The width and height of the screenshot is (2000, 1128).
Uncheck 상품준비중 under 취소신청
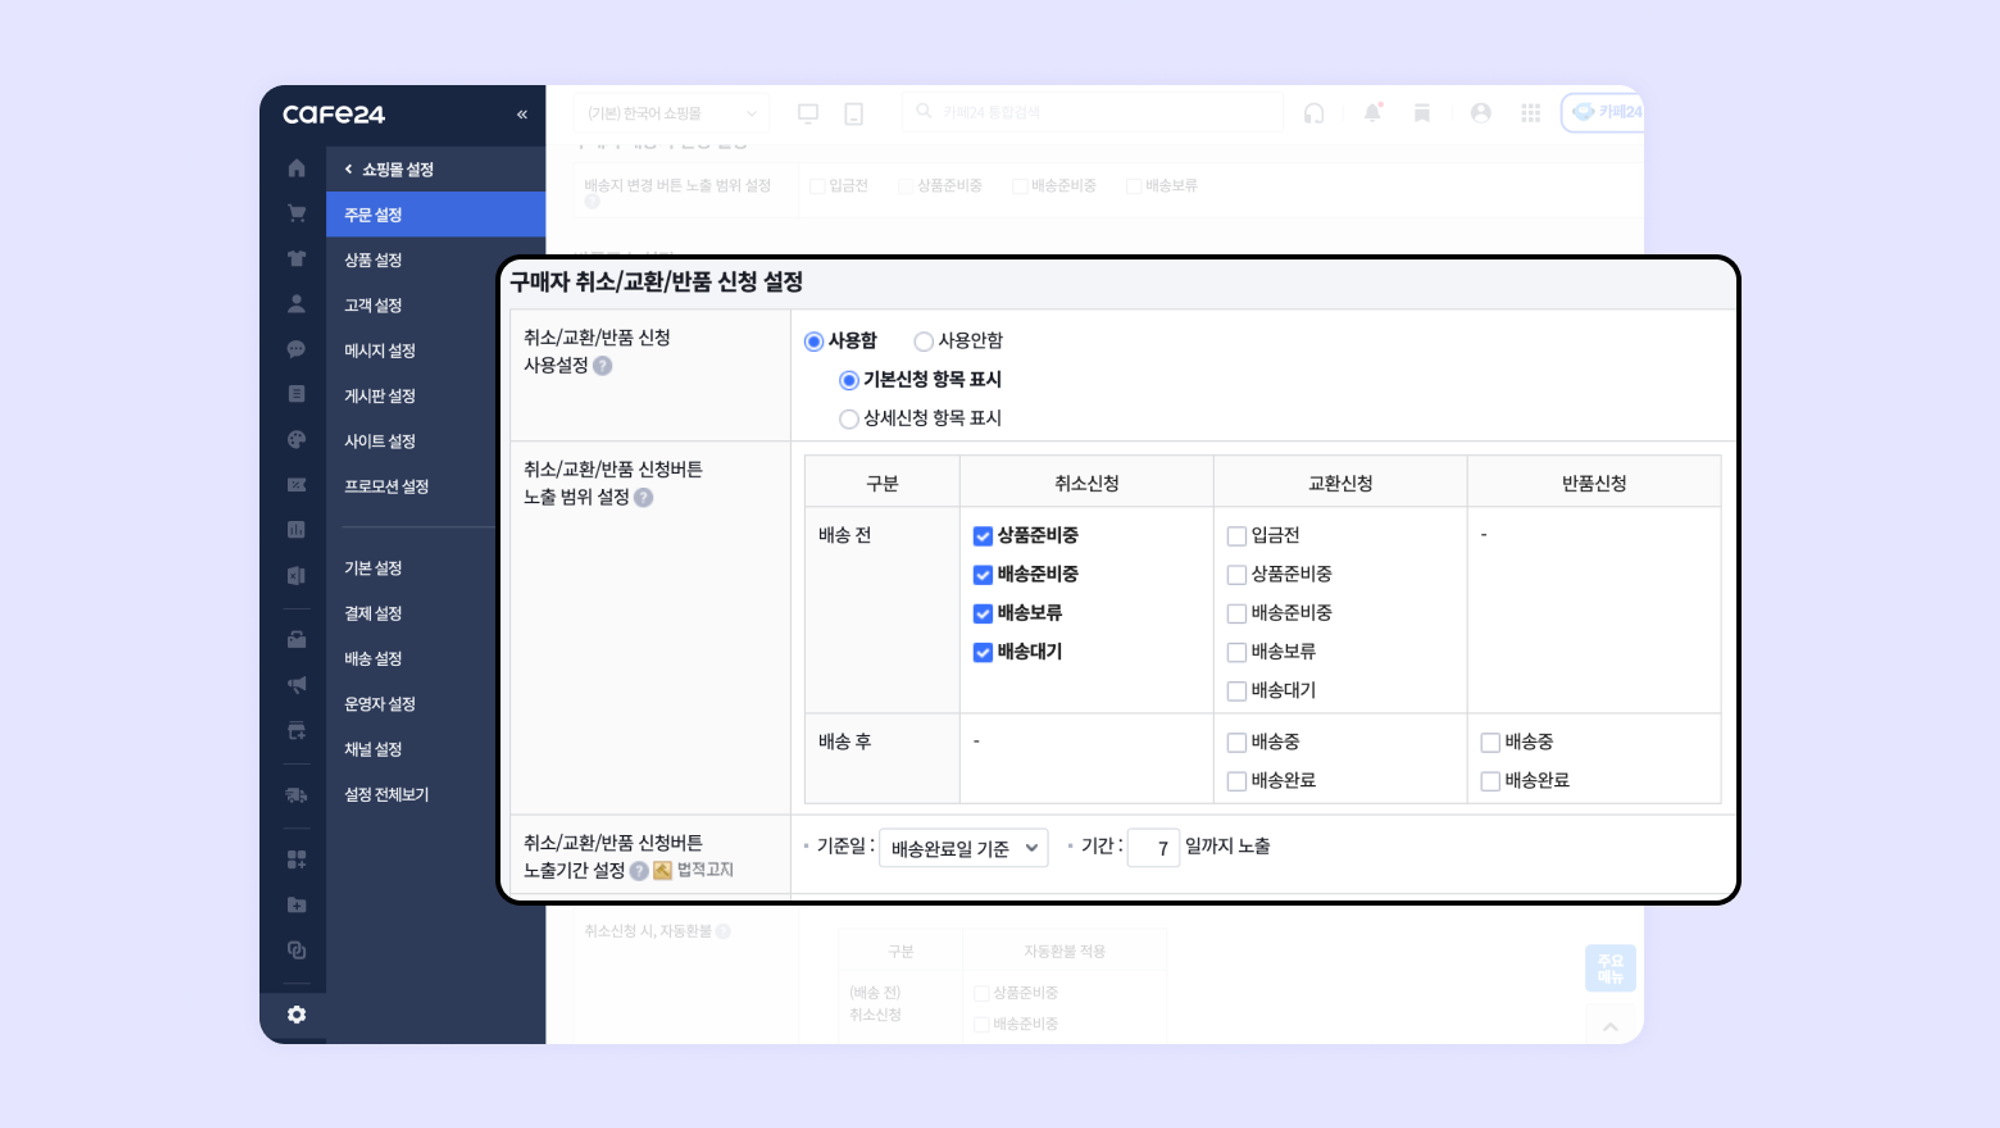point(982,536)
